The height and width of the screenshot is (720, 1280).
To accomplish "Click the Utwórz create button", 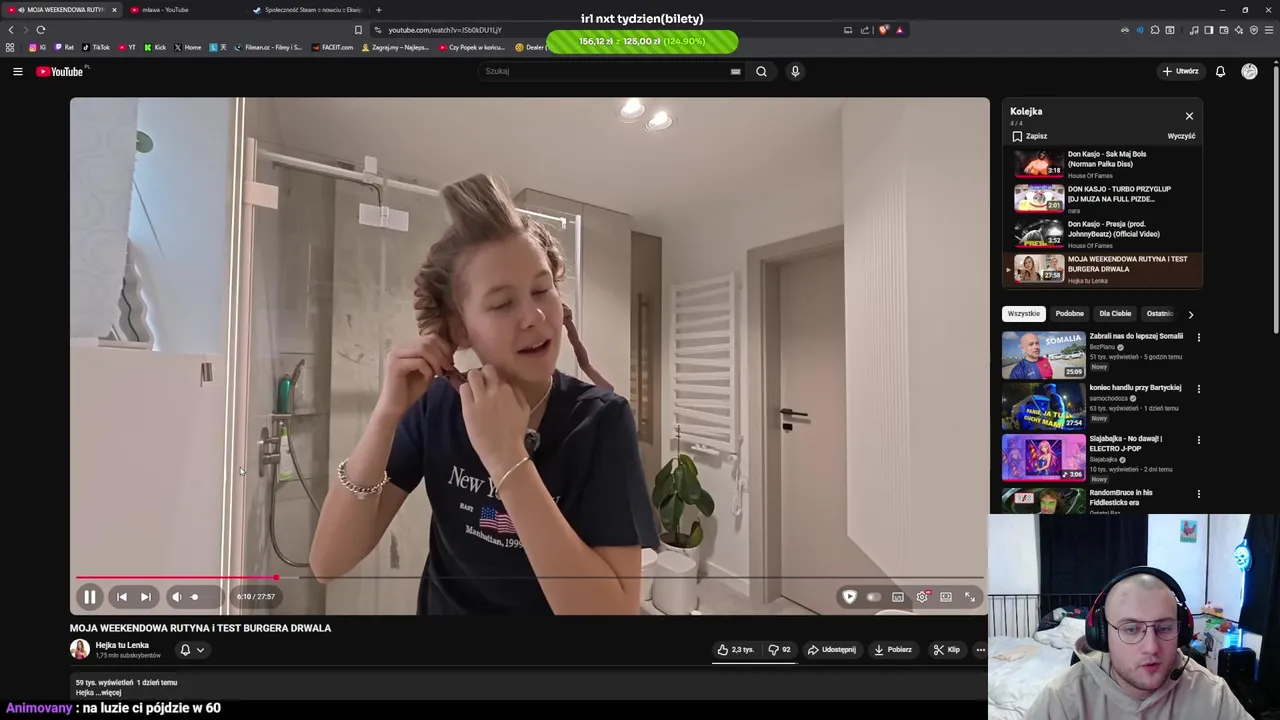I will (x=1180, y=71).
